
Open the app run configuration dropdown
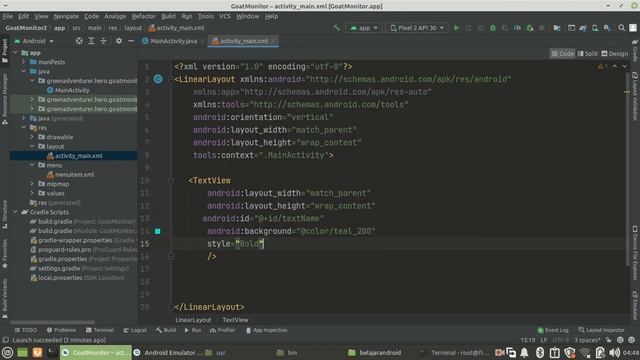(x=364, y=28)
